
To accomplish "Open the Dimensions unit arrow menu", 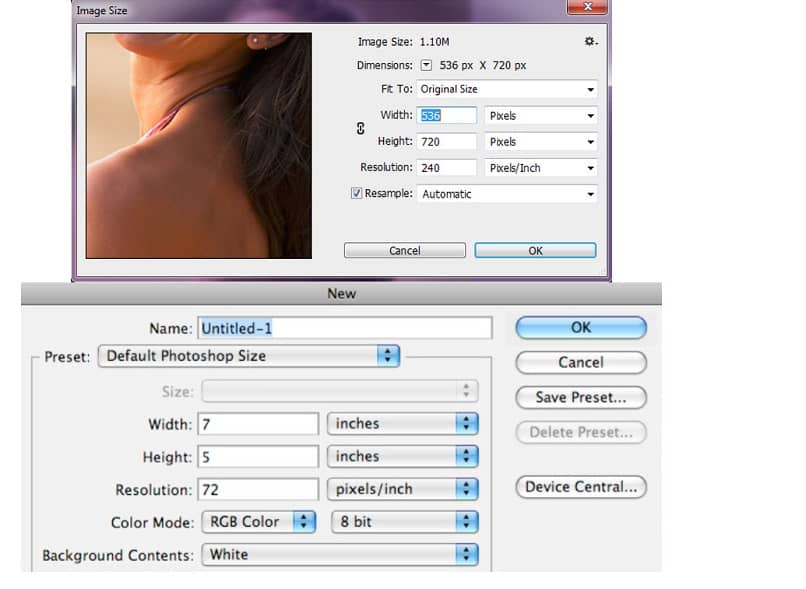I will click(426, 65).
